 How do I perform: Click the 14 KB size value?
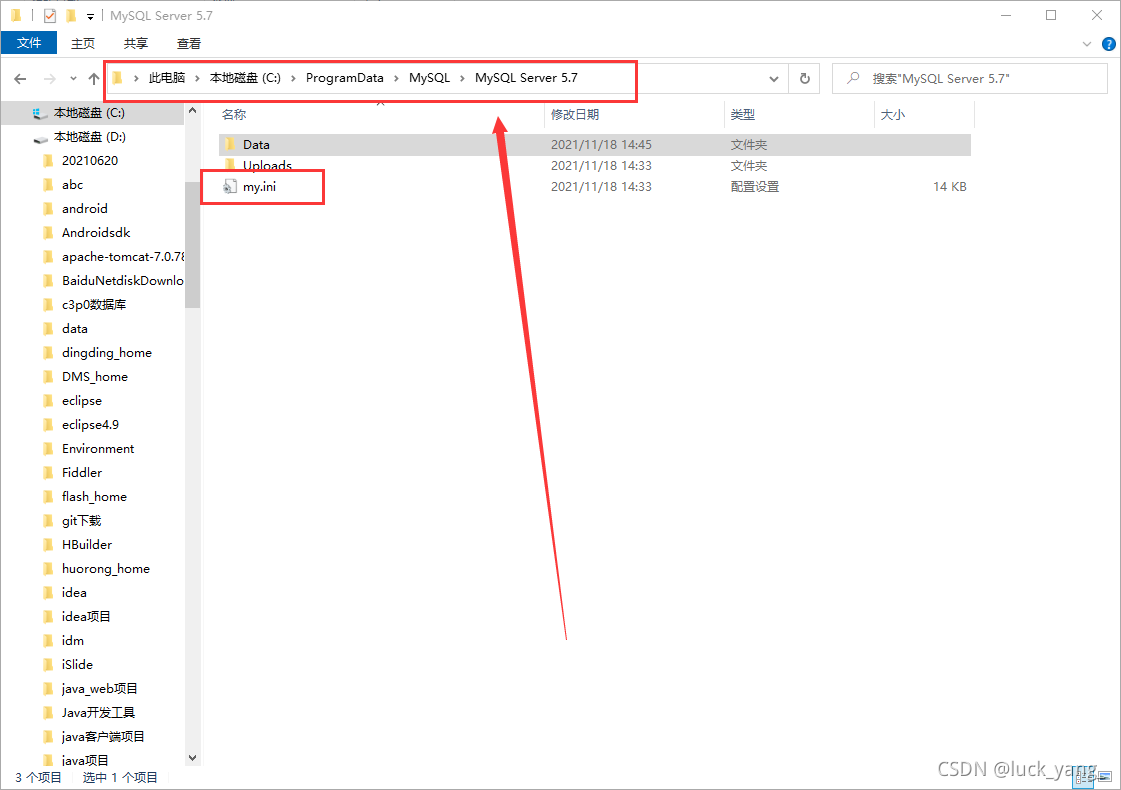pos(949,187)
